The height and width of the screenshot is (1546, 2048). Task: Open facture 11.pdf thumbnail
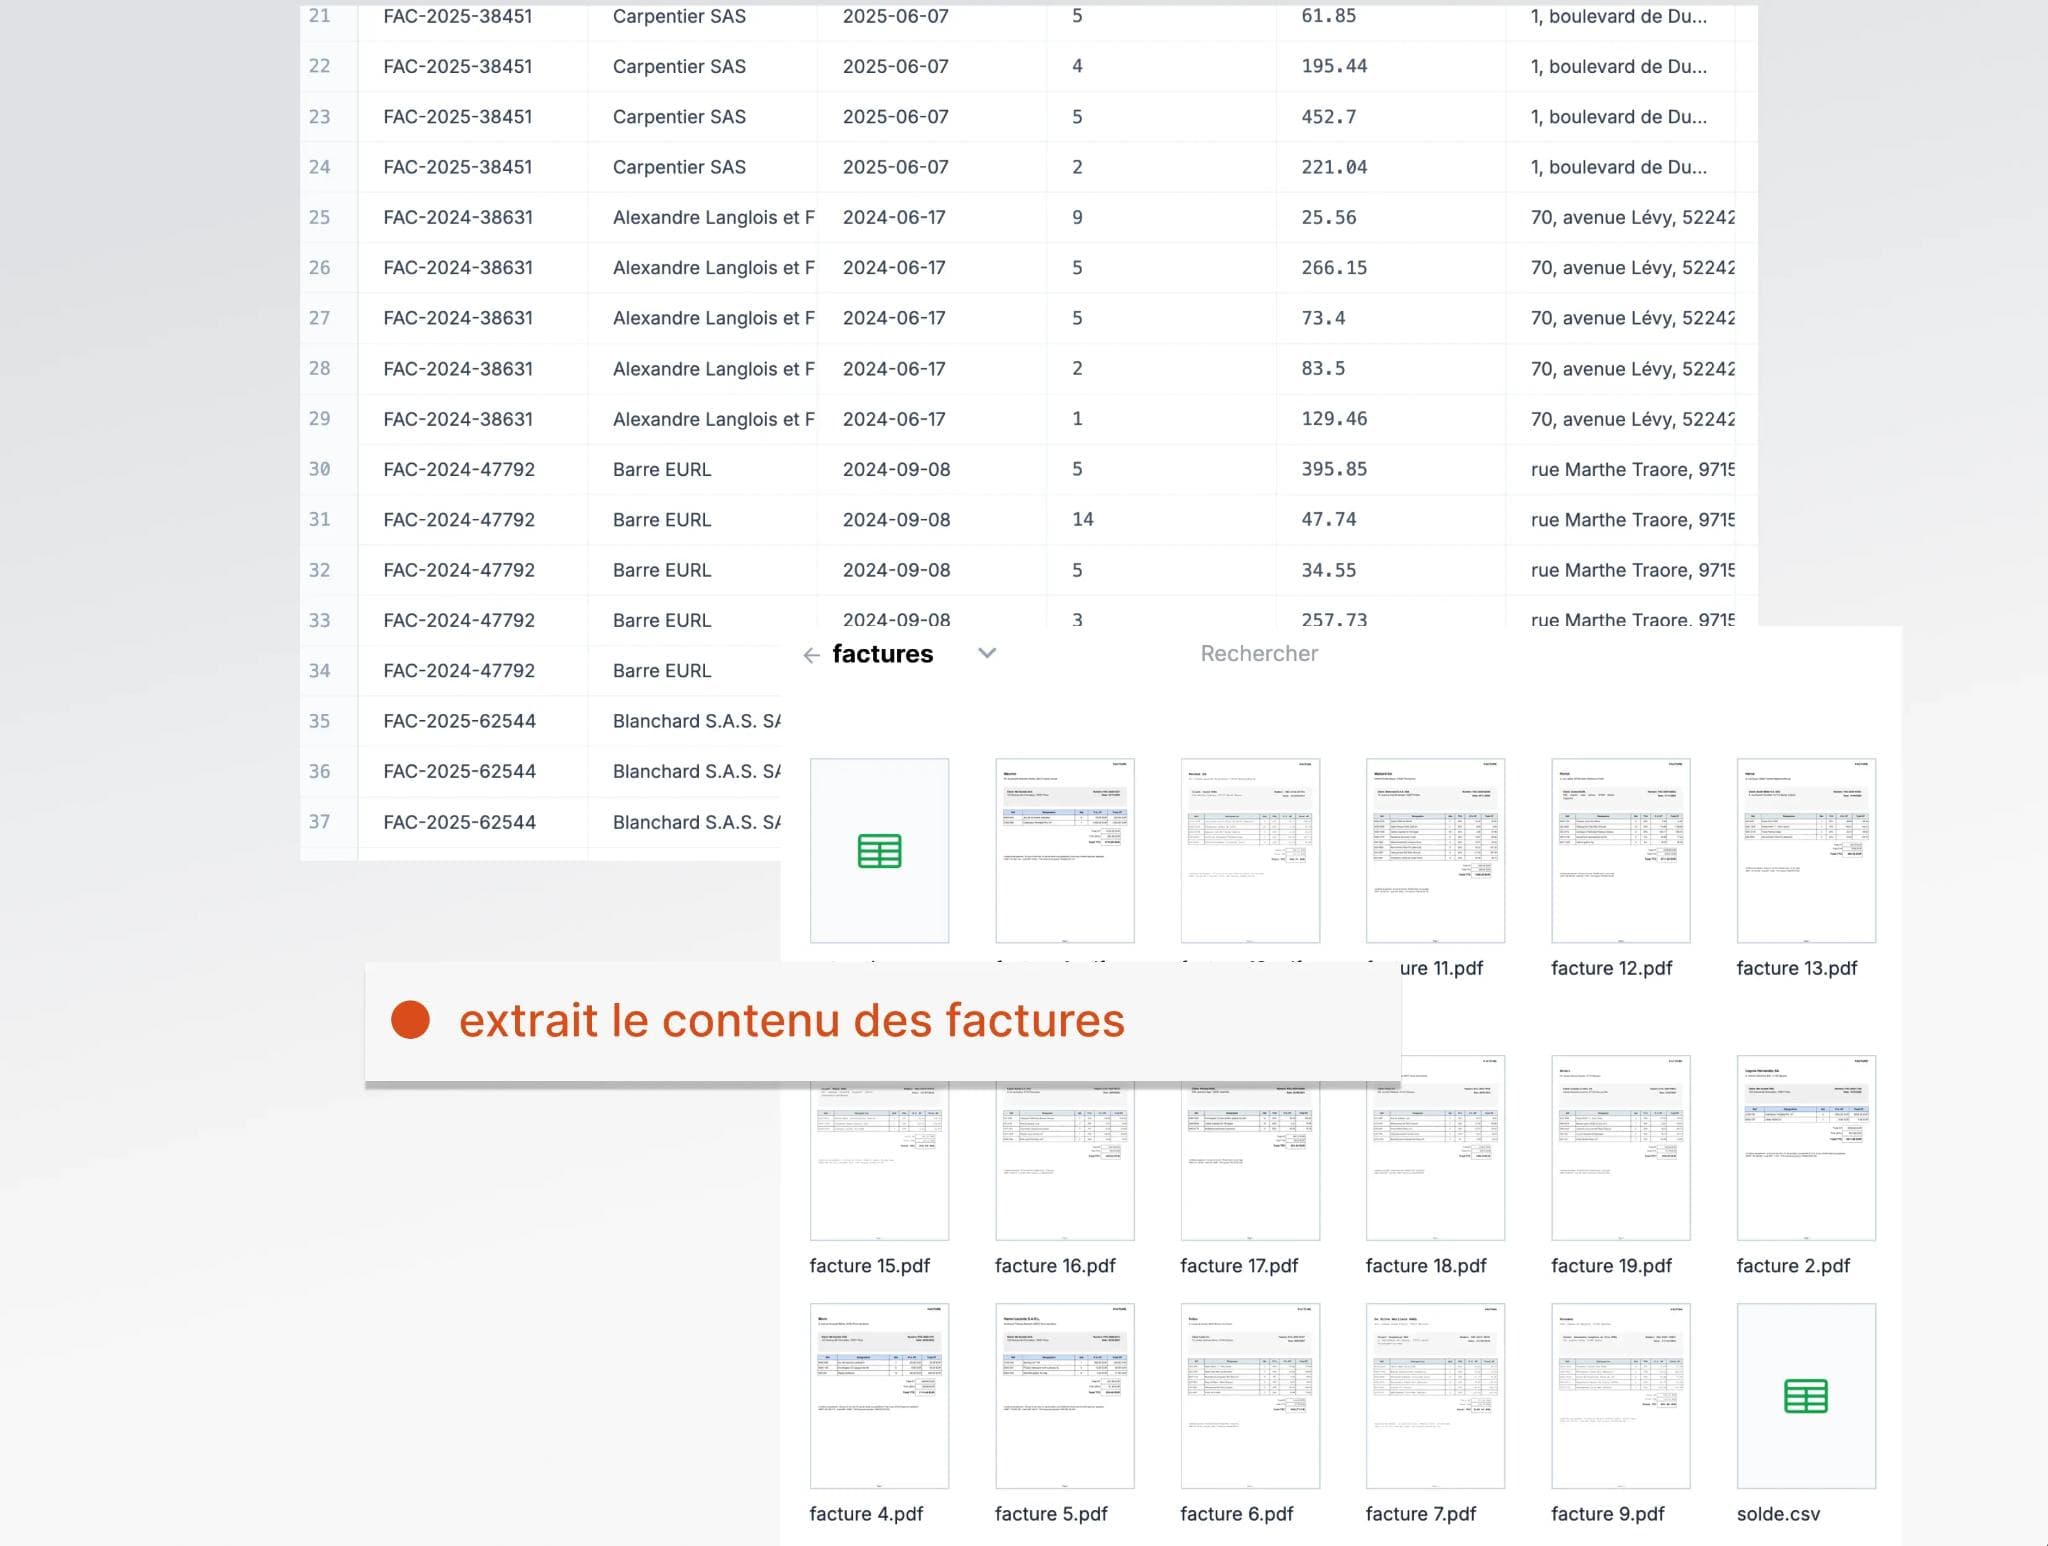[x=1435, y=850]
